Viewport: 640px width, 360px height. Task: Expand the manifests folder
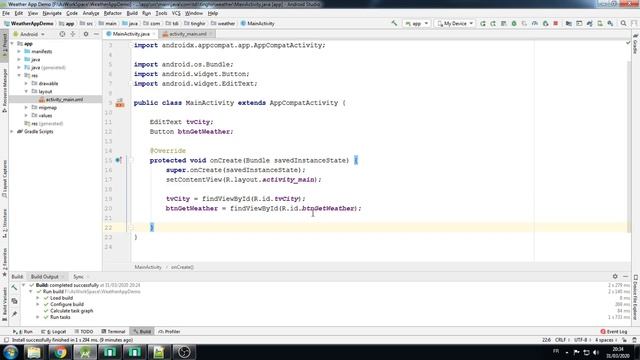tap(19, 51)
